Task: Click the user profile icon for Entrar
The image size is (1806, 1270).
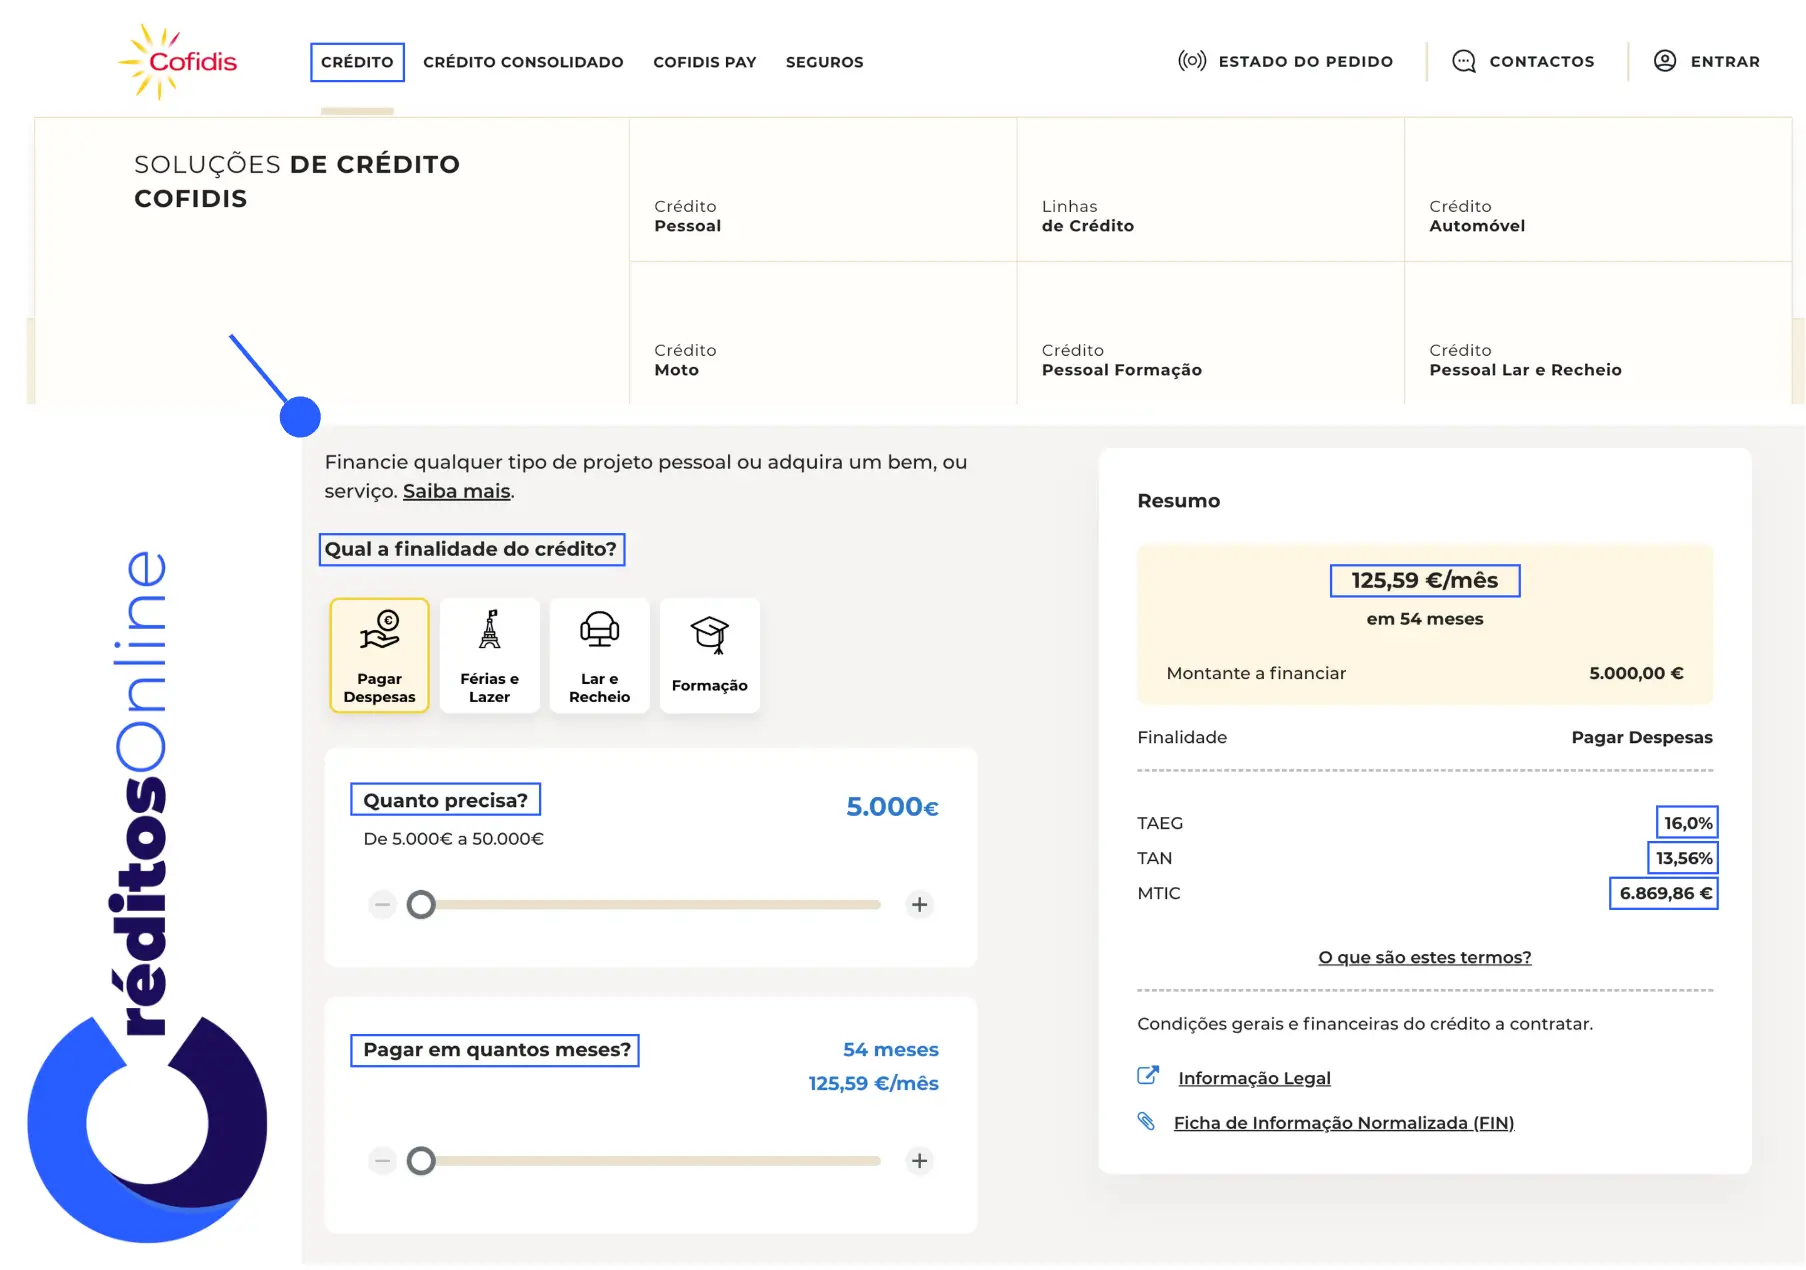Action: [1665, 61]
